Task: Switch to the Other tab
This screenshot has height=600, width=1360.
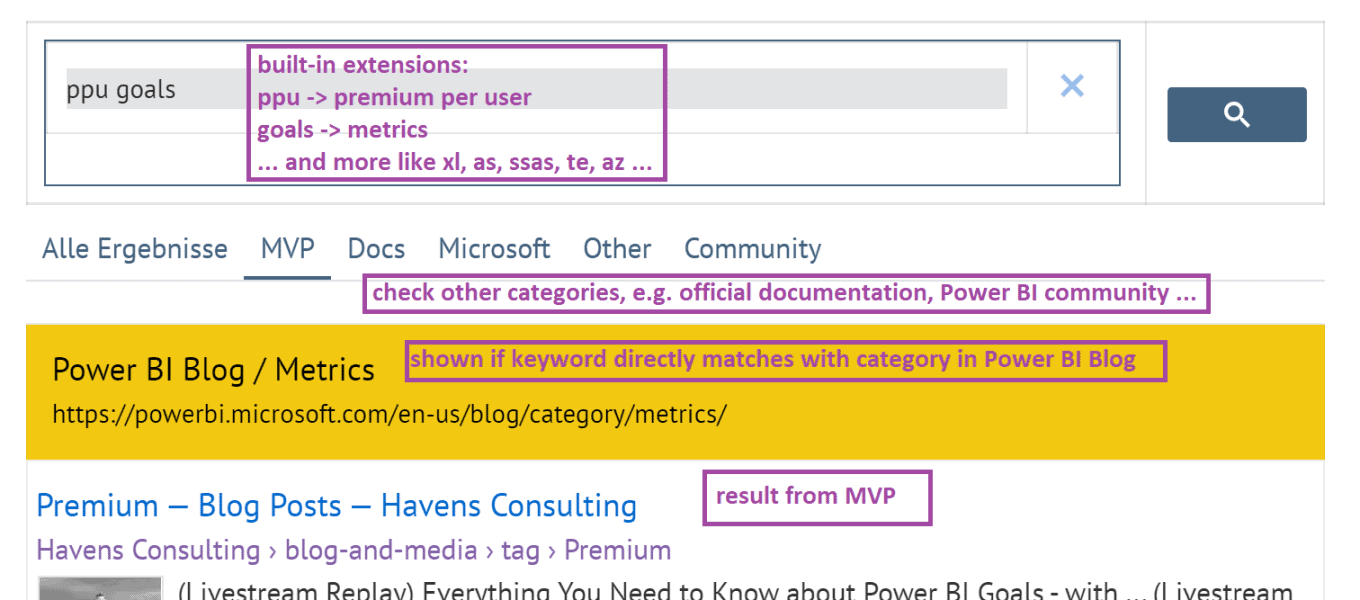Action: [x=617, y=249]
